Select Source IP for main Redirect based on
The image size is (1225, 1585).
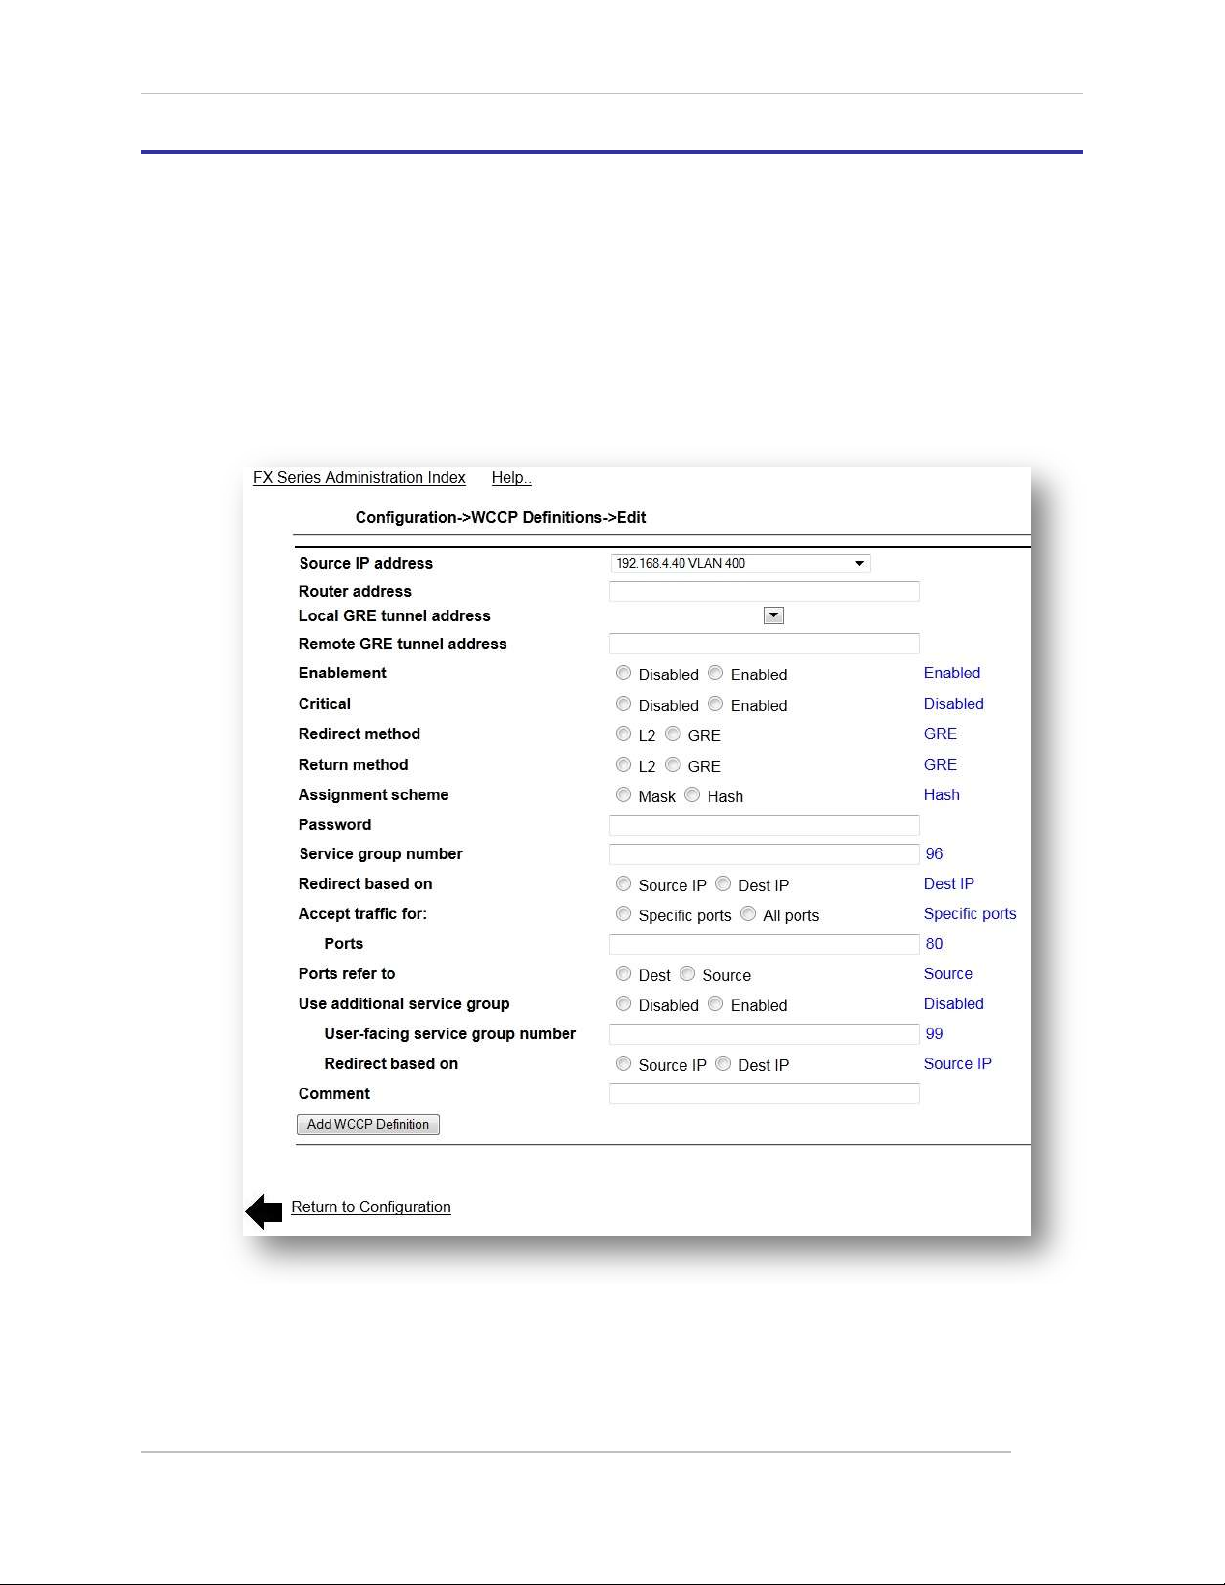pos(624,884)
